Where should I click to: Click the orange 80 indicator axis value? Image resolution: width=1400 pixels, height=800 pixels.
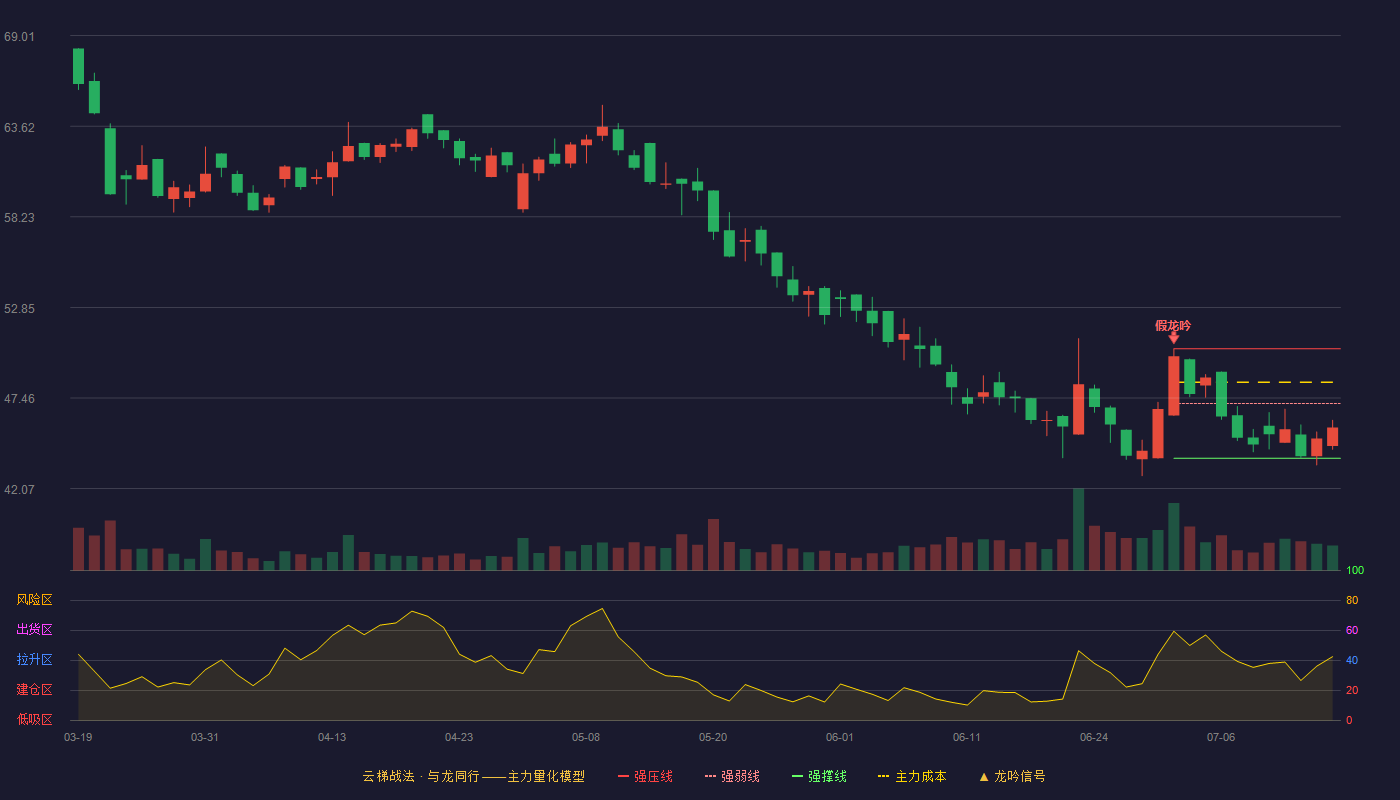tap(1352, 600)
